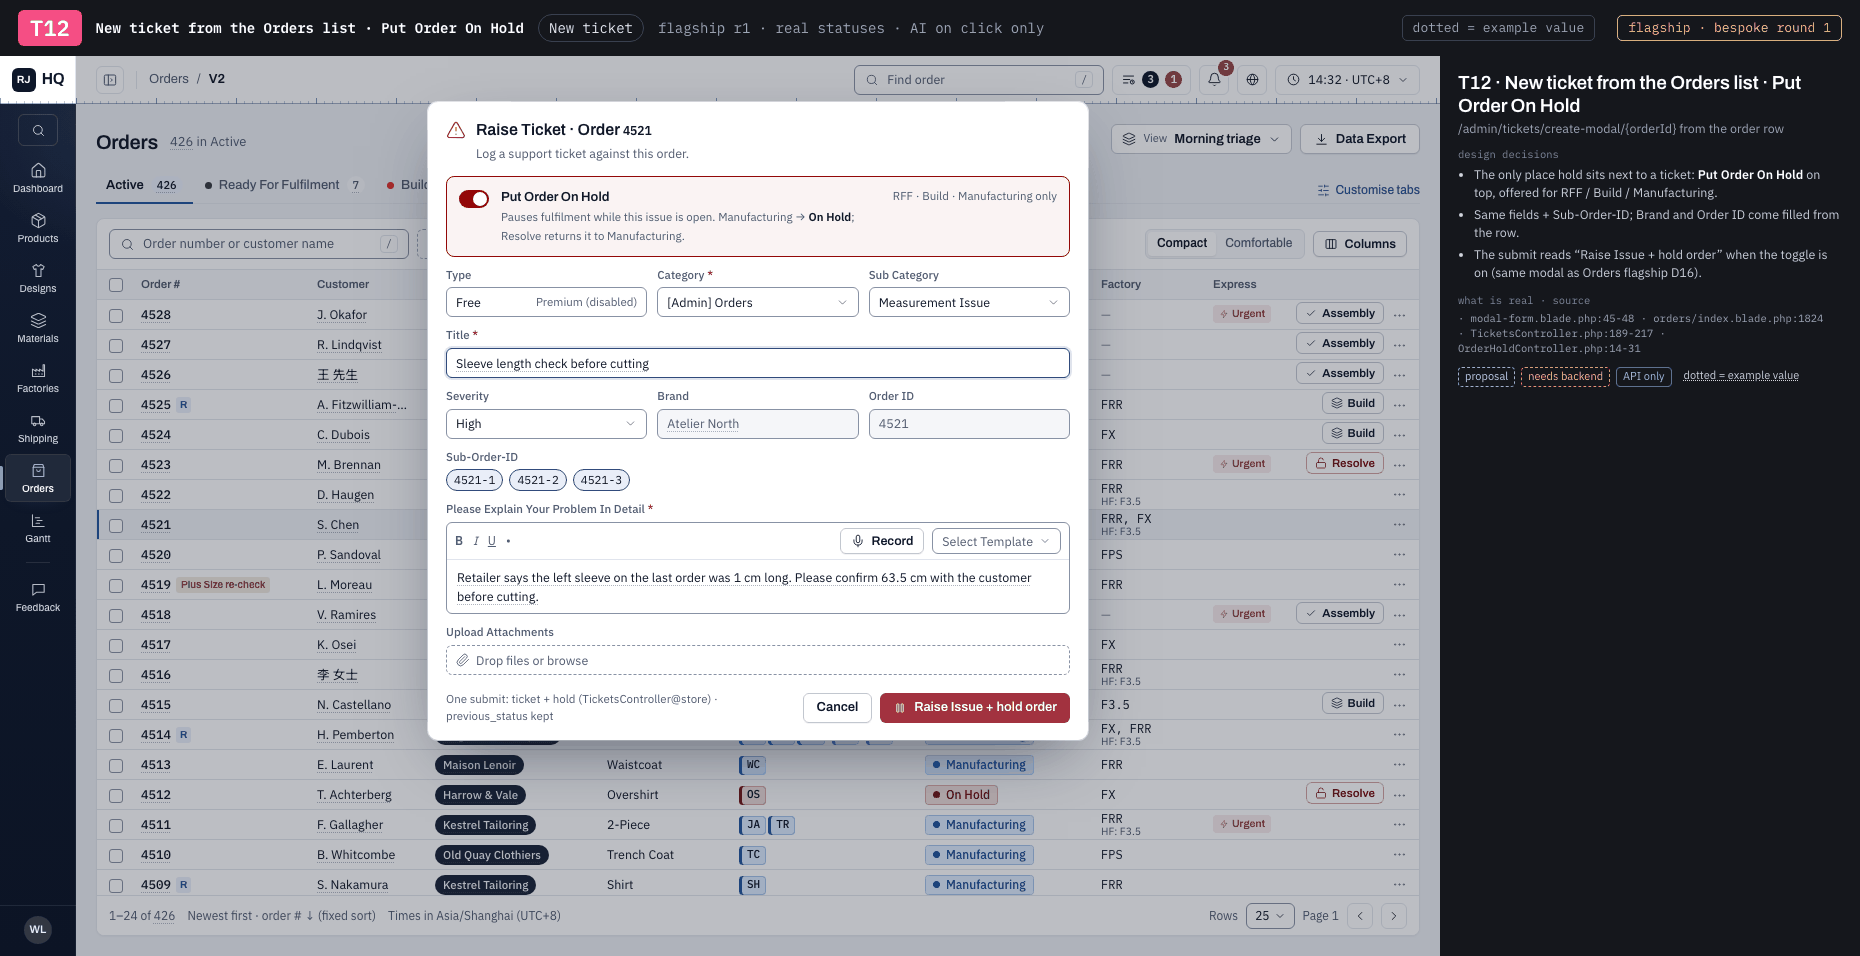Apply underline formatting in problem editor
Image resolution: width=1860 pixels, height=956 pixels.
pos(491,541)
